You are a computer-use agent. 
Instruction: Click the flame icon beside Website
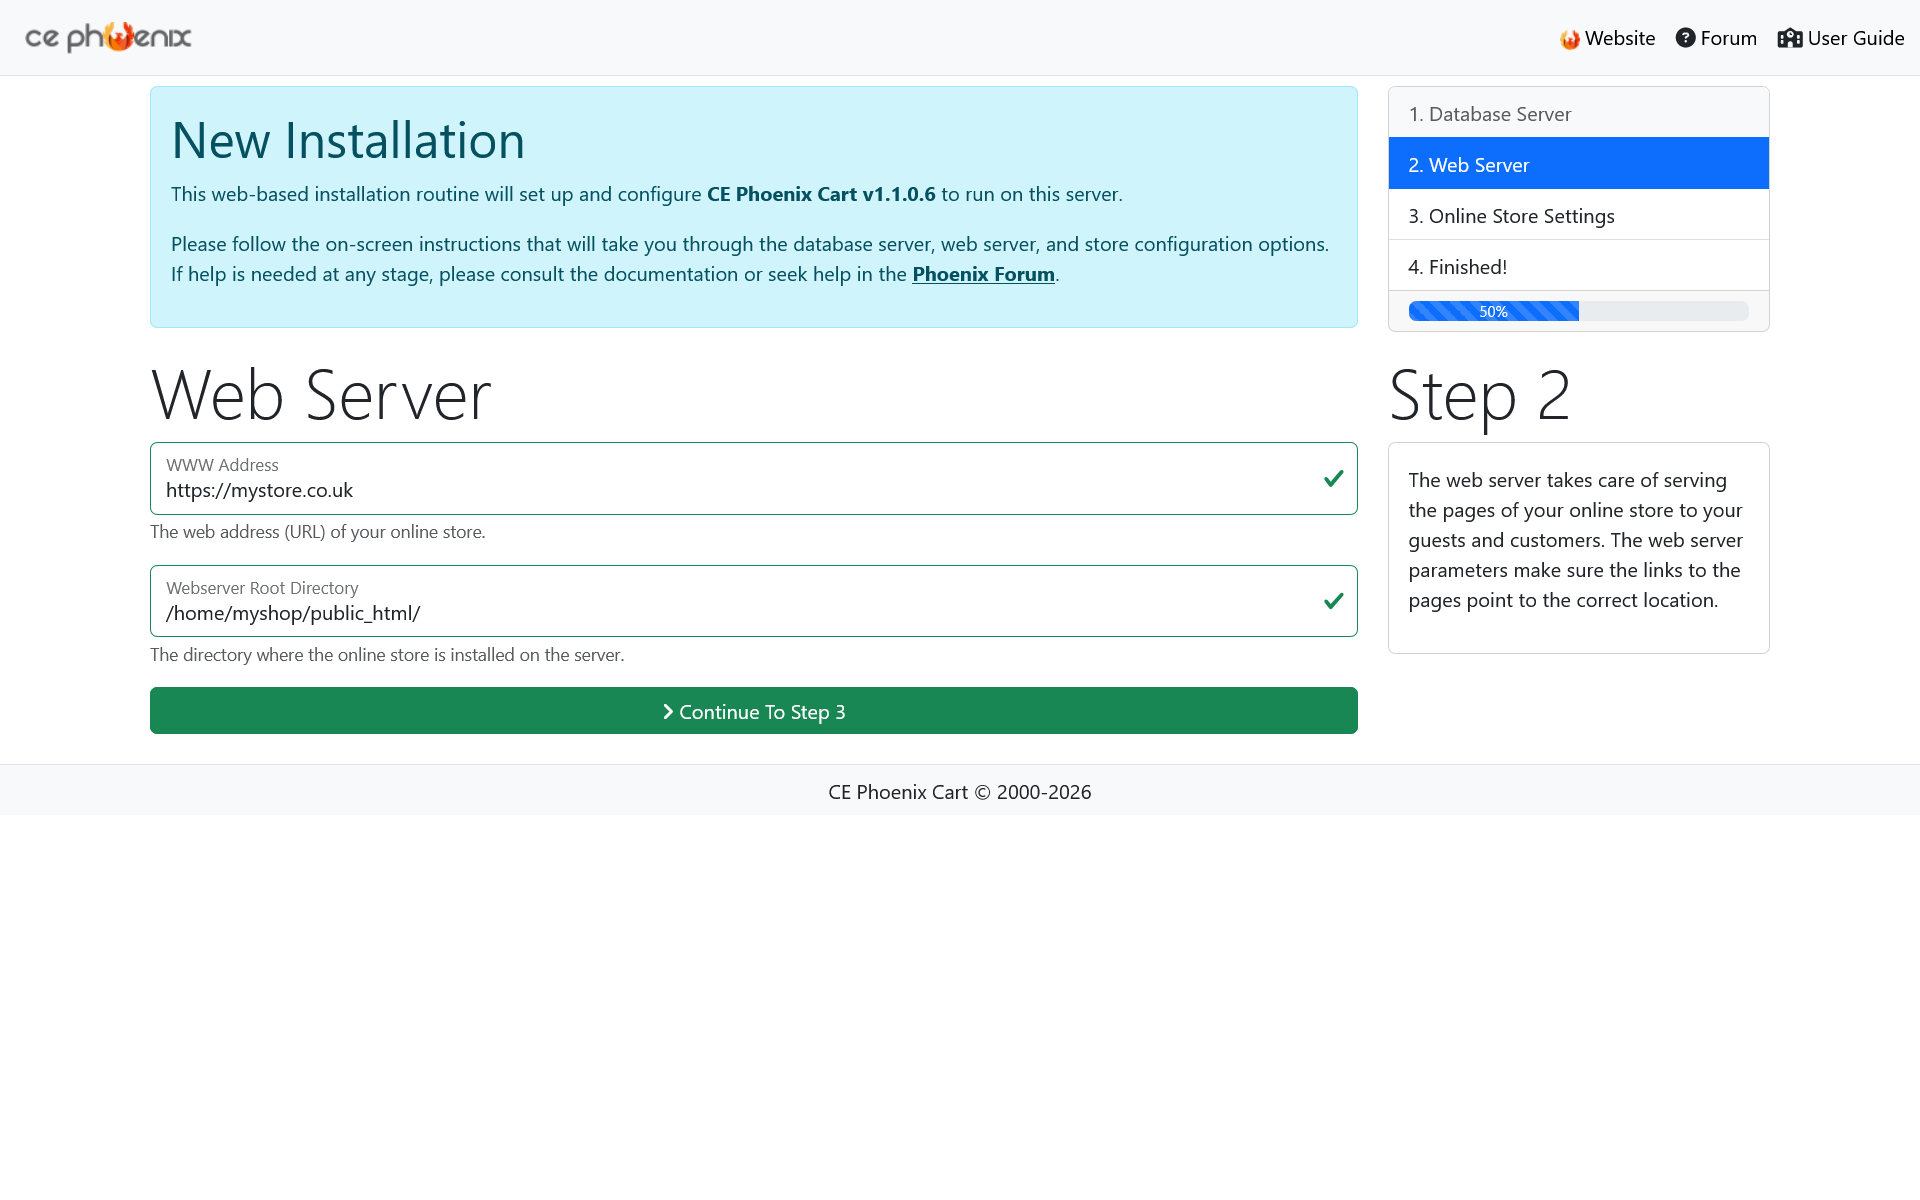[1570, 39]
